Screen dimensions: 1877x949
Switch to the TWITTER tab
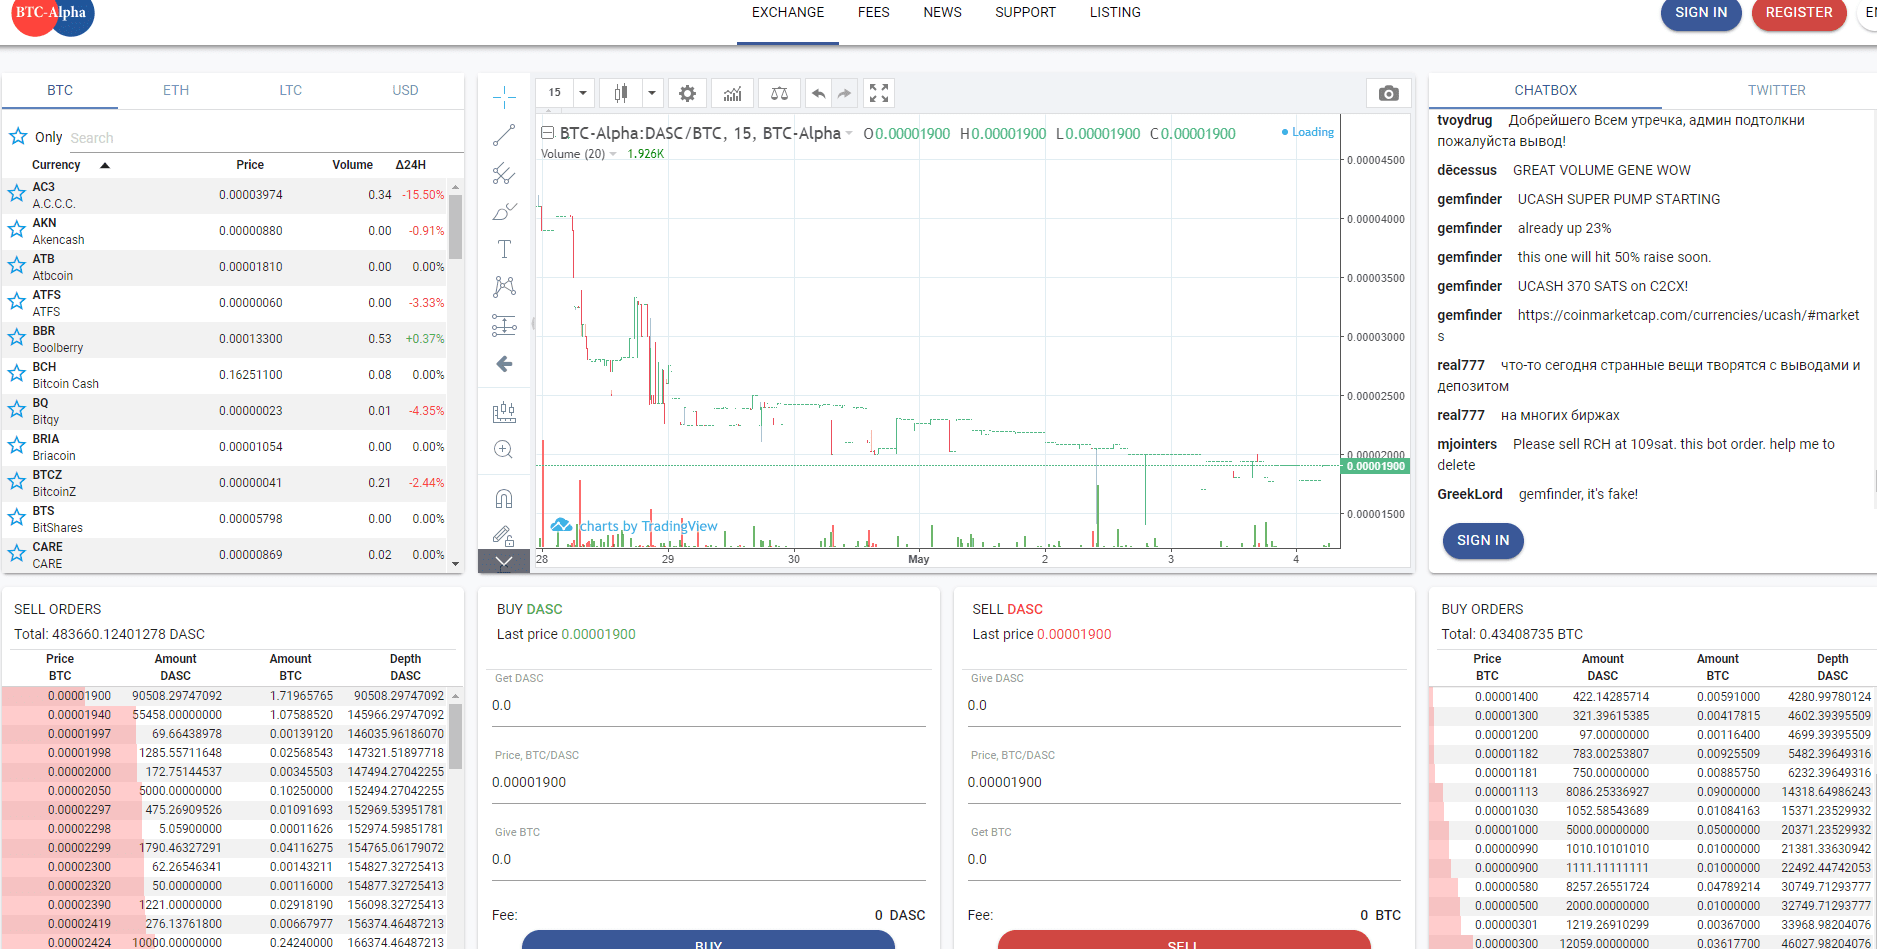pyautogui.click(x=1776, y=90)
